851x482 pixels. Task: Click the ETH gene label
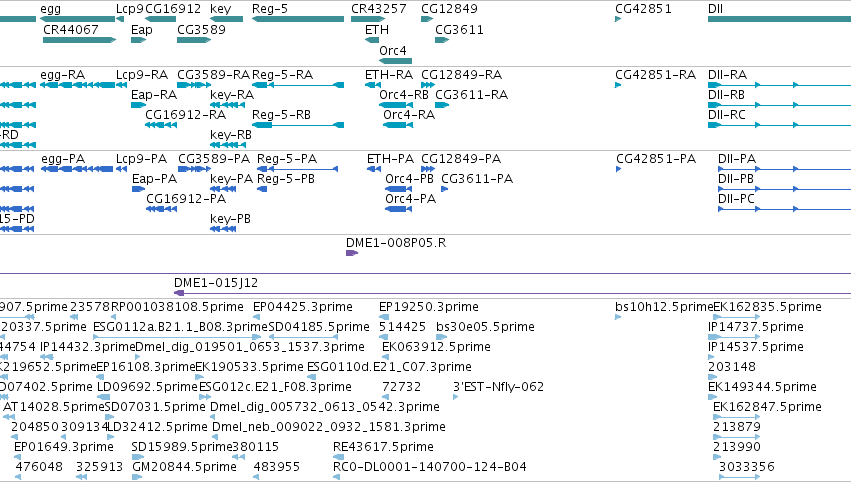pos(377,29)
